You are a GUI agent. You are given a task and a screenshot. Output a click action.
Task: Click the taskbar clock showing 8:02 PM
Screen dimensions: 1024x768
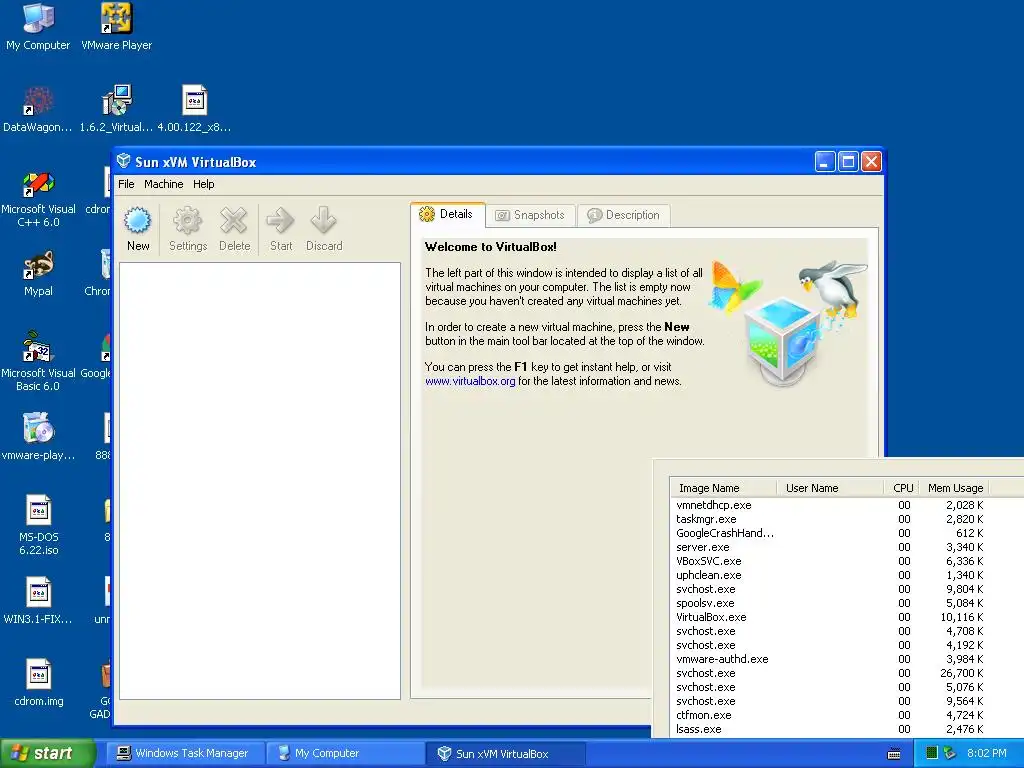(986, 753)
